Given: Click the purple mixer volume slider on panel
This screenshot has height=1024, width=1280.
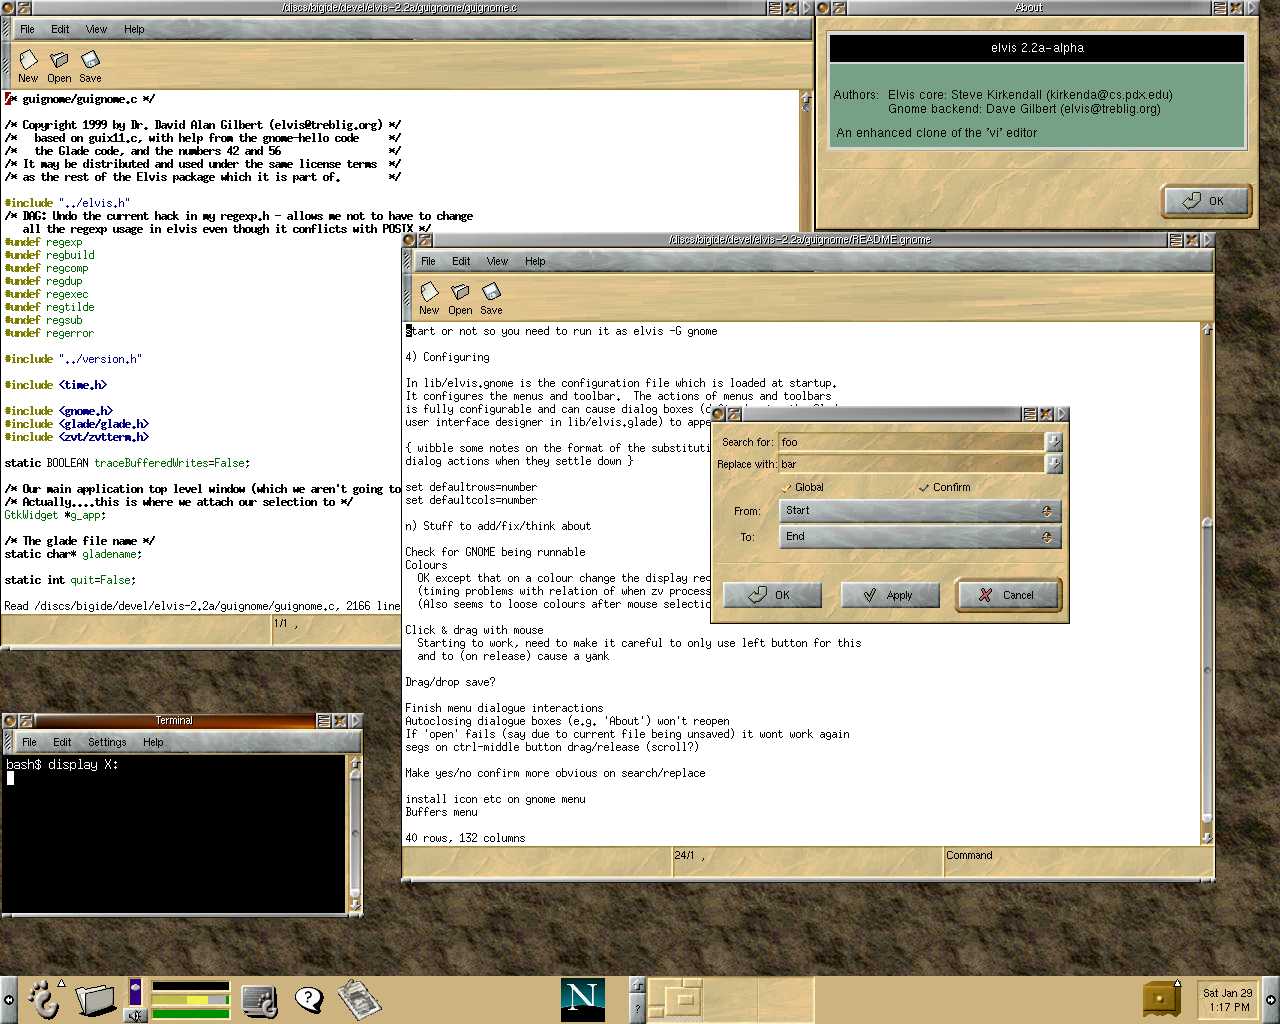Looking at the screenshot, I should (x=135, y=992).
